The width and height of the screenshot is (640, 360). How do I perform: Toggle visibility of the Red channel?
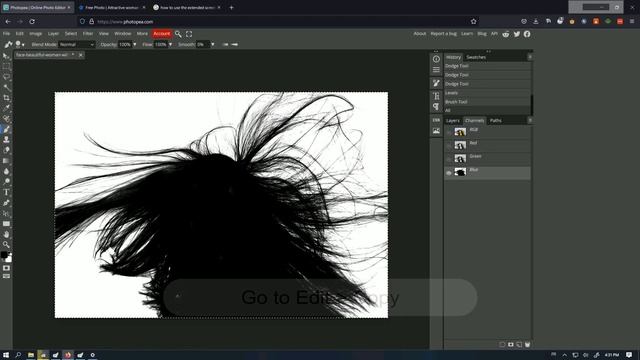449,145
